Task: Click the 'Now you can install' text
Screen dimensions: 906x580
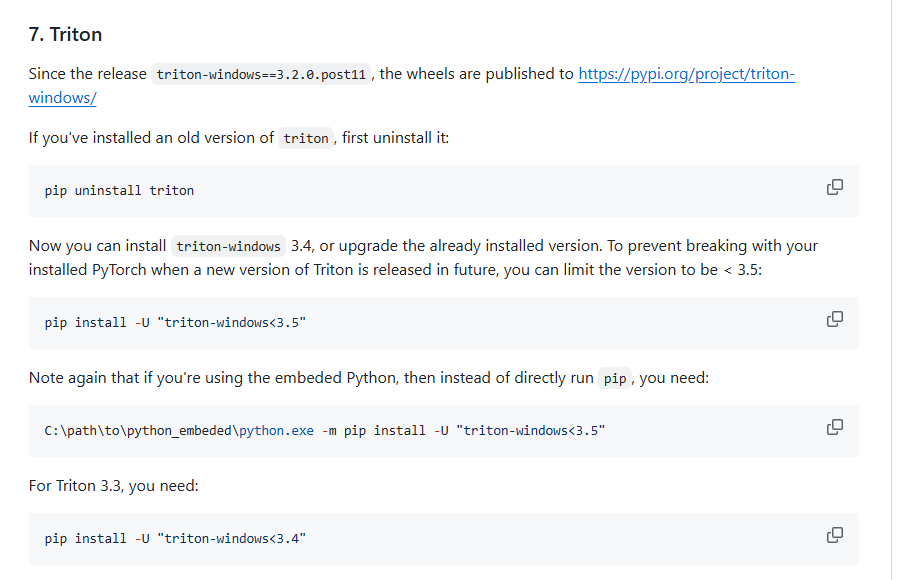Action: click(x=98, y=246)
